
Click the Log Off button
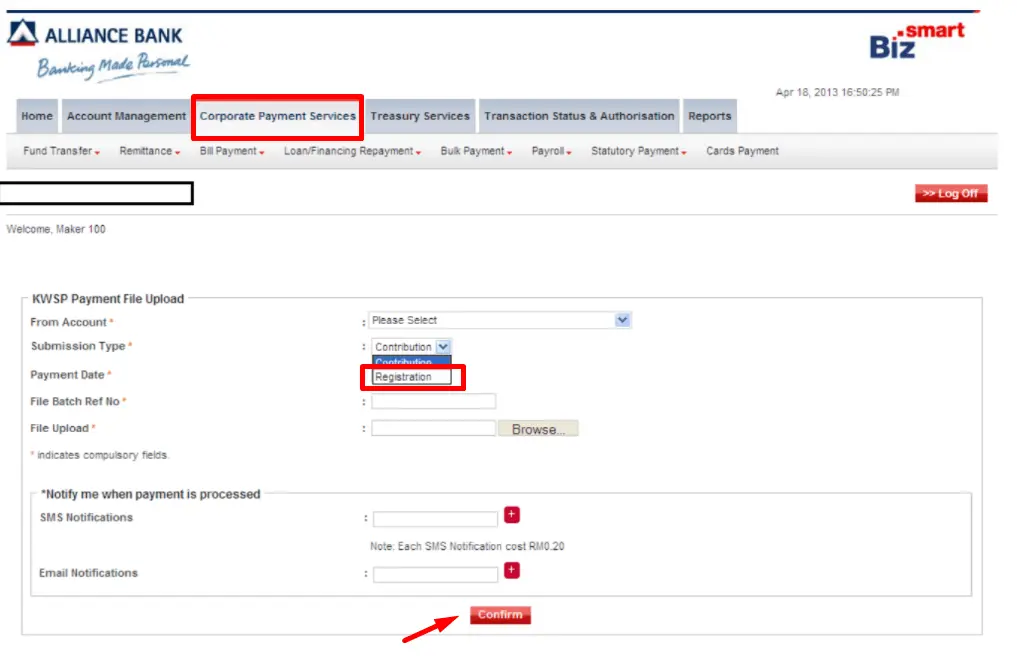(951, 193)
